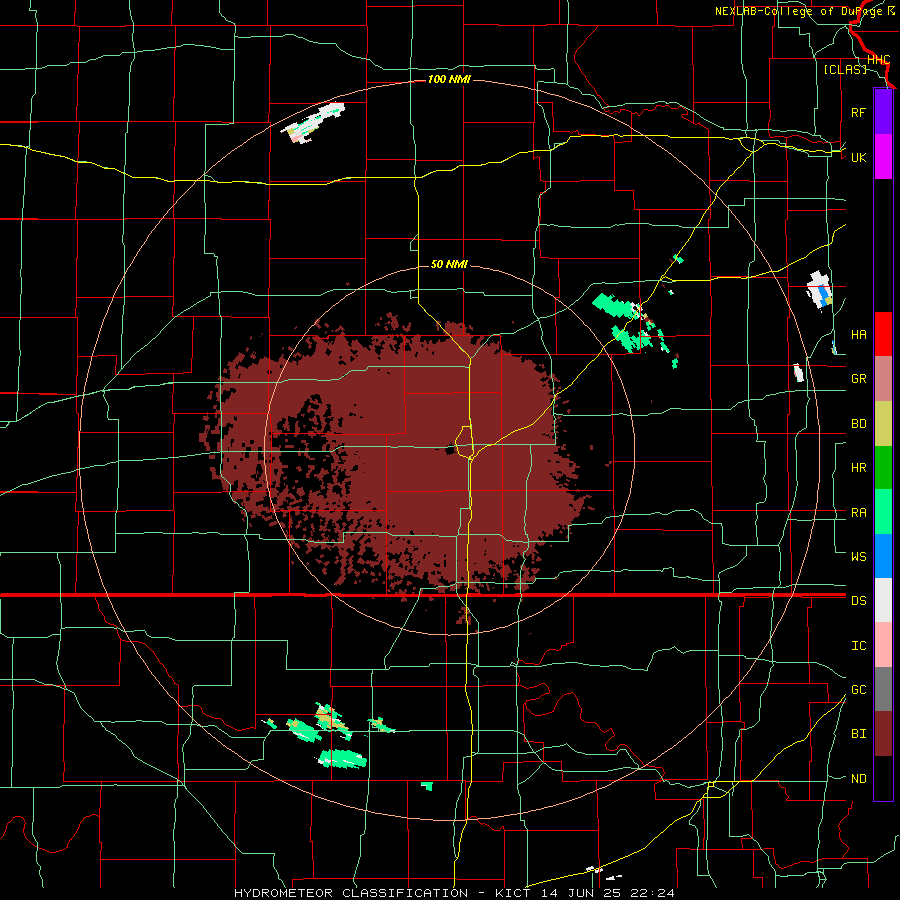Image resolution: width=900 pixels, height=900 pixels.
Task: Click the "BI" legend label
Action: [858, 734]
